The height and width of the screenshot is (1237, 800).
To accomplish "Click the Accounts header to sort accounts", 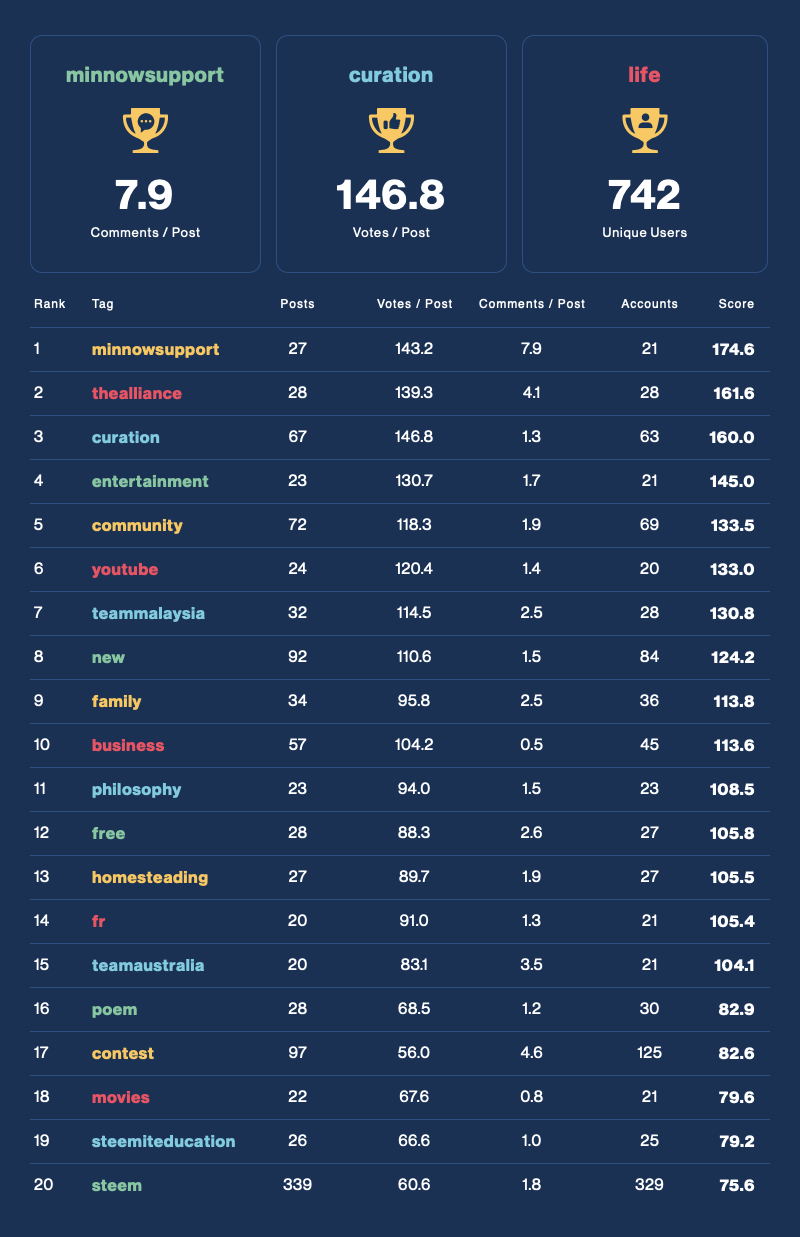I will pyautogui.click(x=649, y=304).
